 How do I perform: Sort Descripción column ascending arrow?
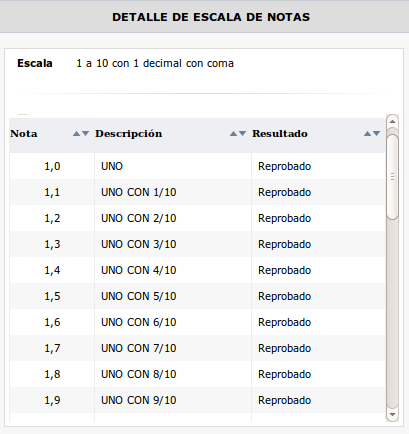(233, 134)
